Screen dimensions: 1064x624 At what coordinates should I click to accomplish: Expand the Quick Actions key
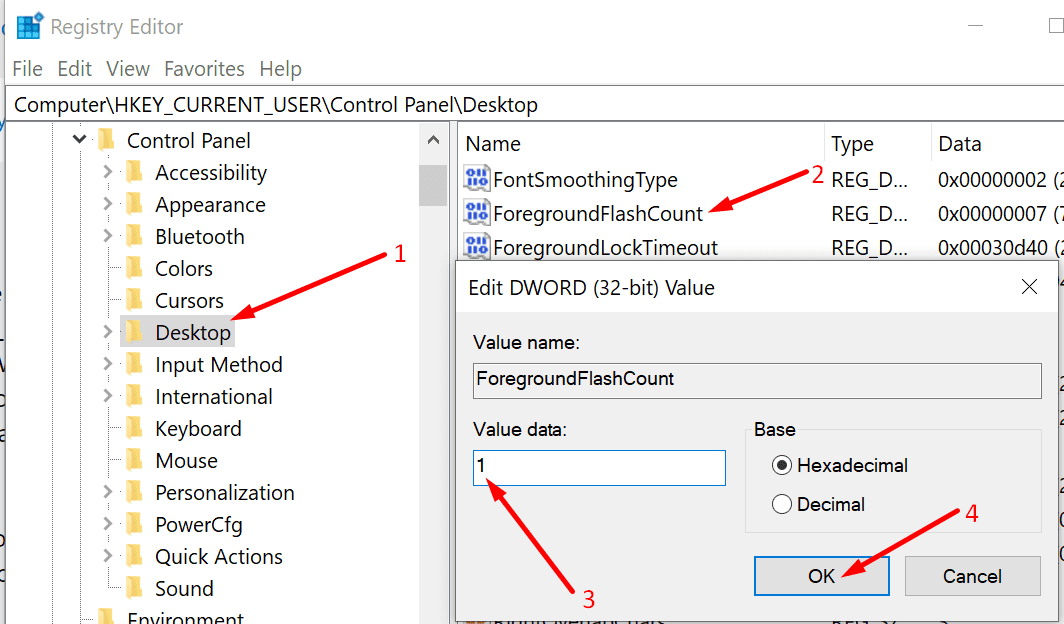(x=107, y=555)
